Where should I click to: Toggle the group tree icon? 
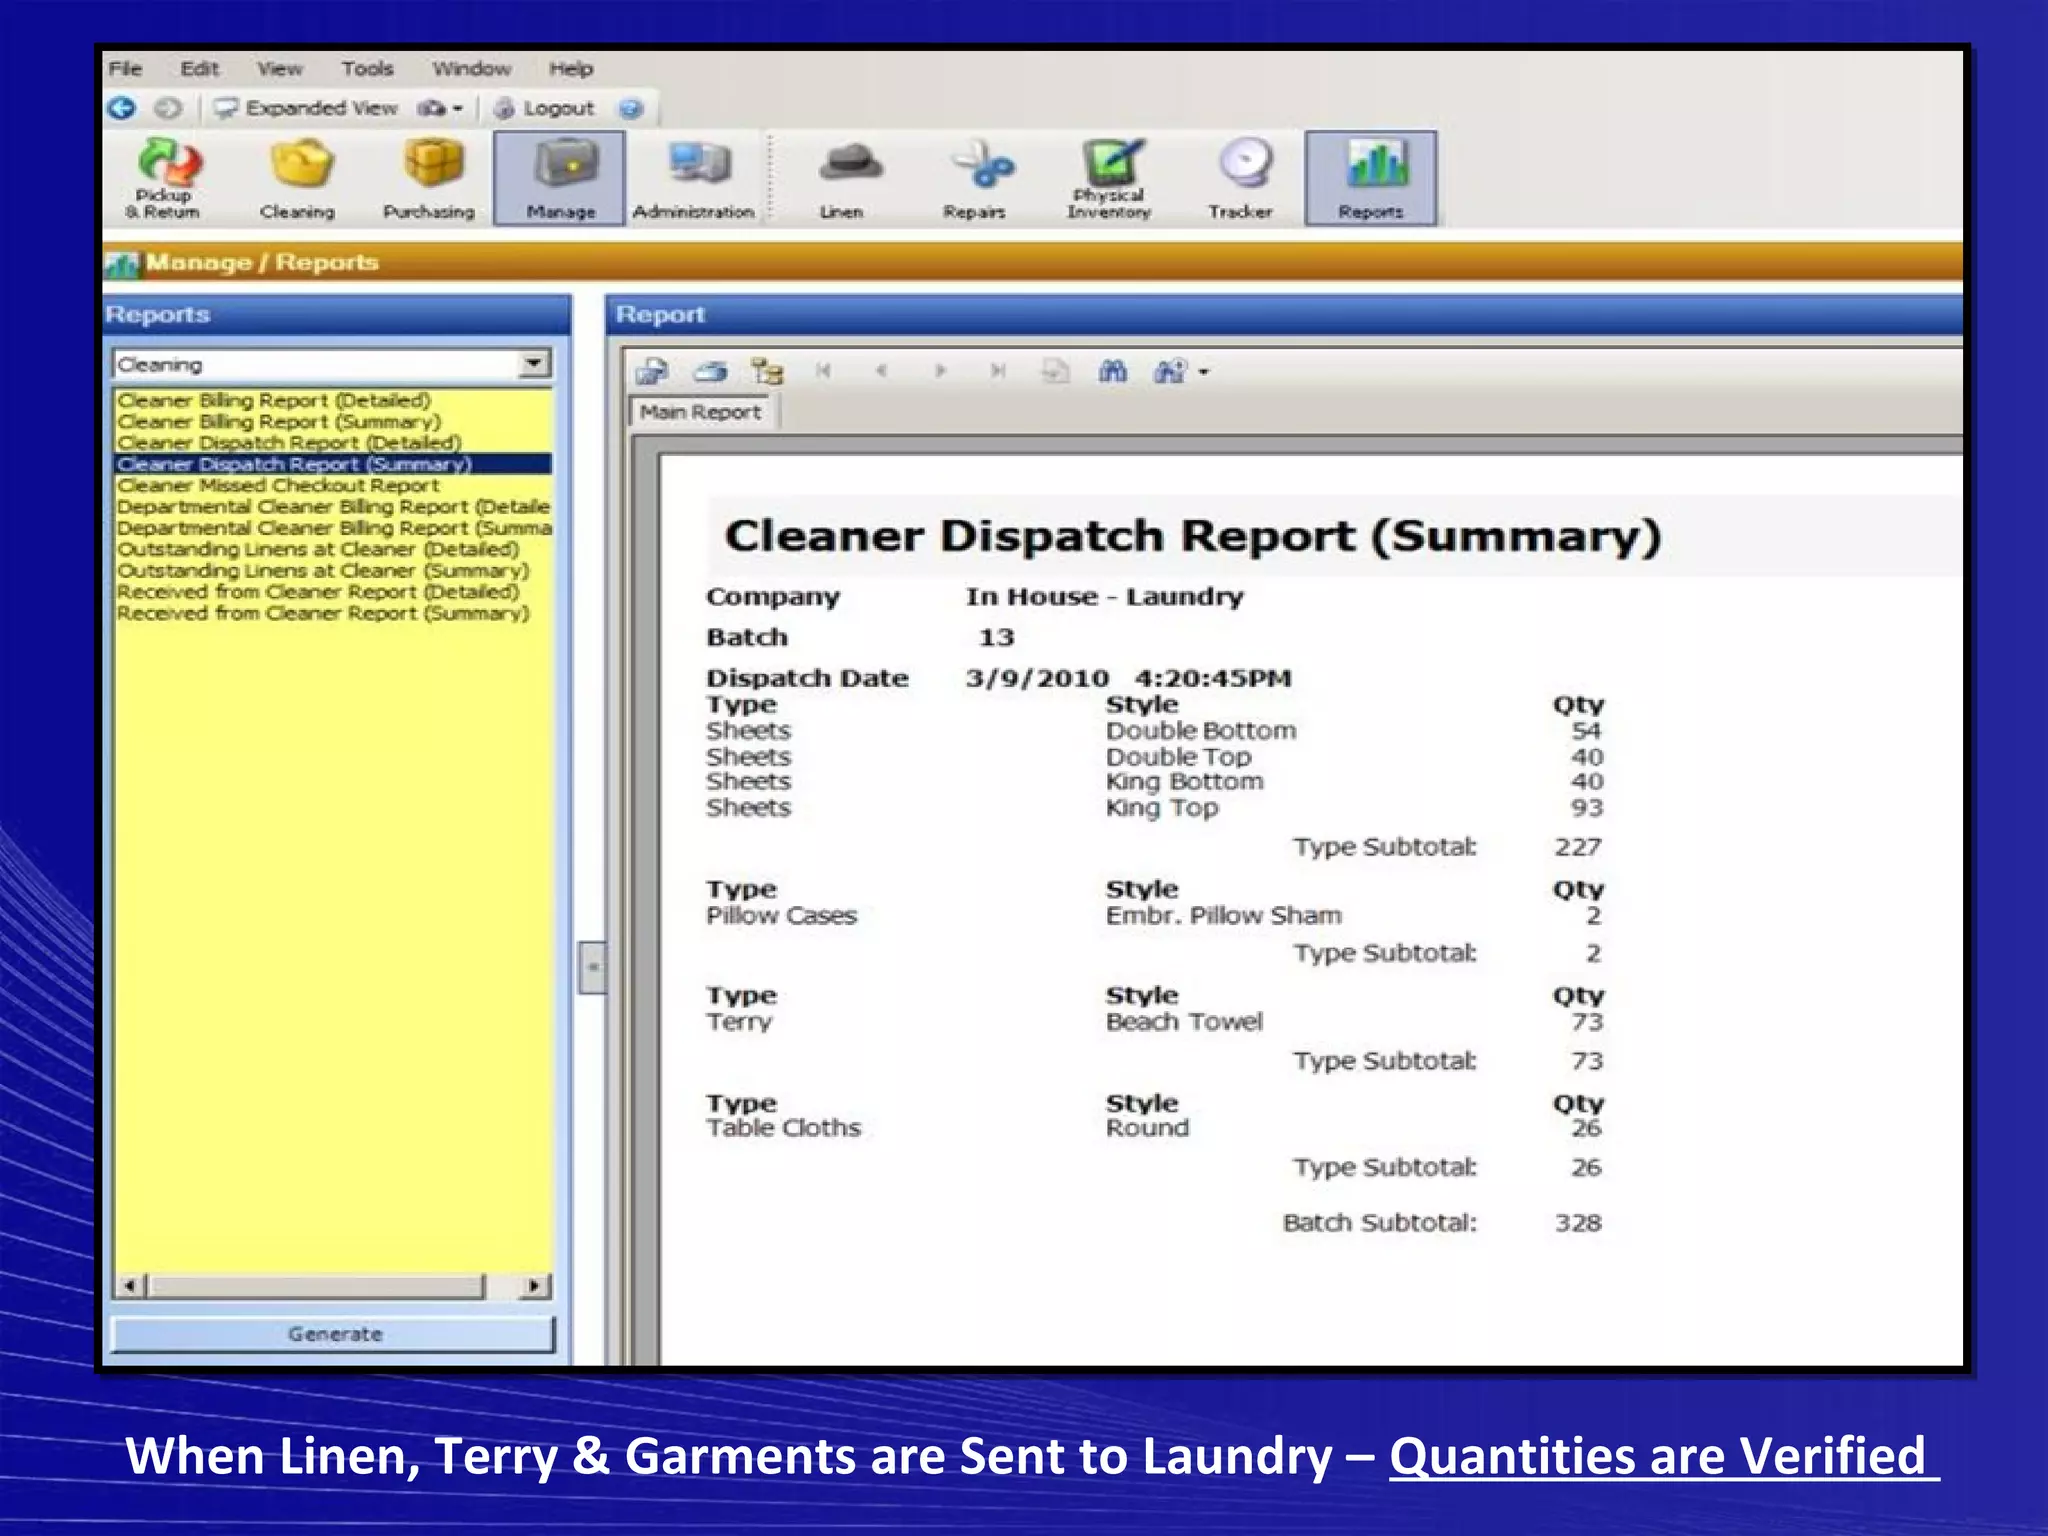point(767,372)
